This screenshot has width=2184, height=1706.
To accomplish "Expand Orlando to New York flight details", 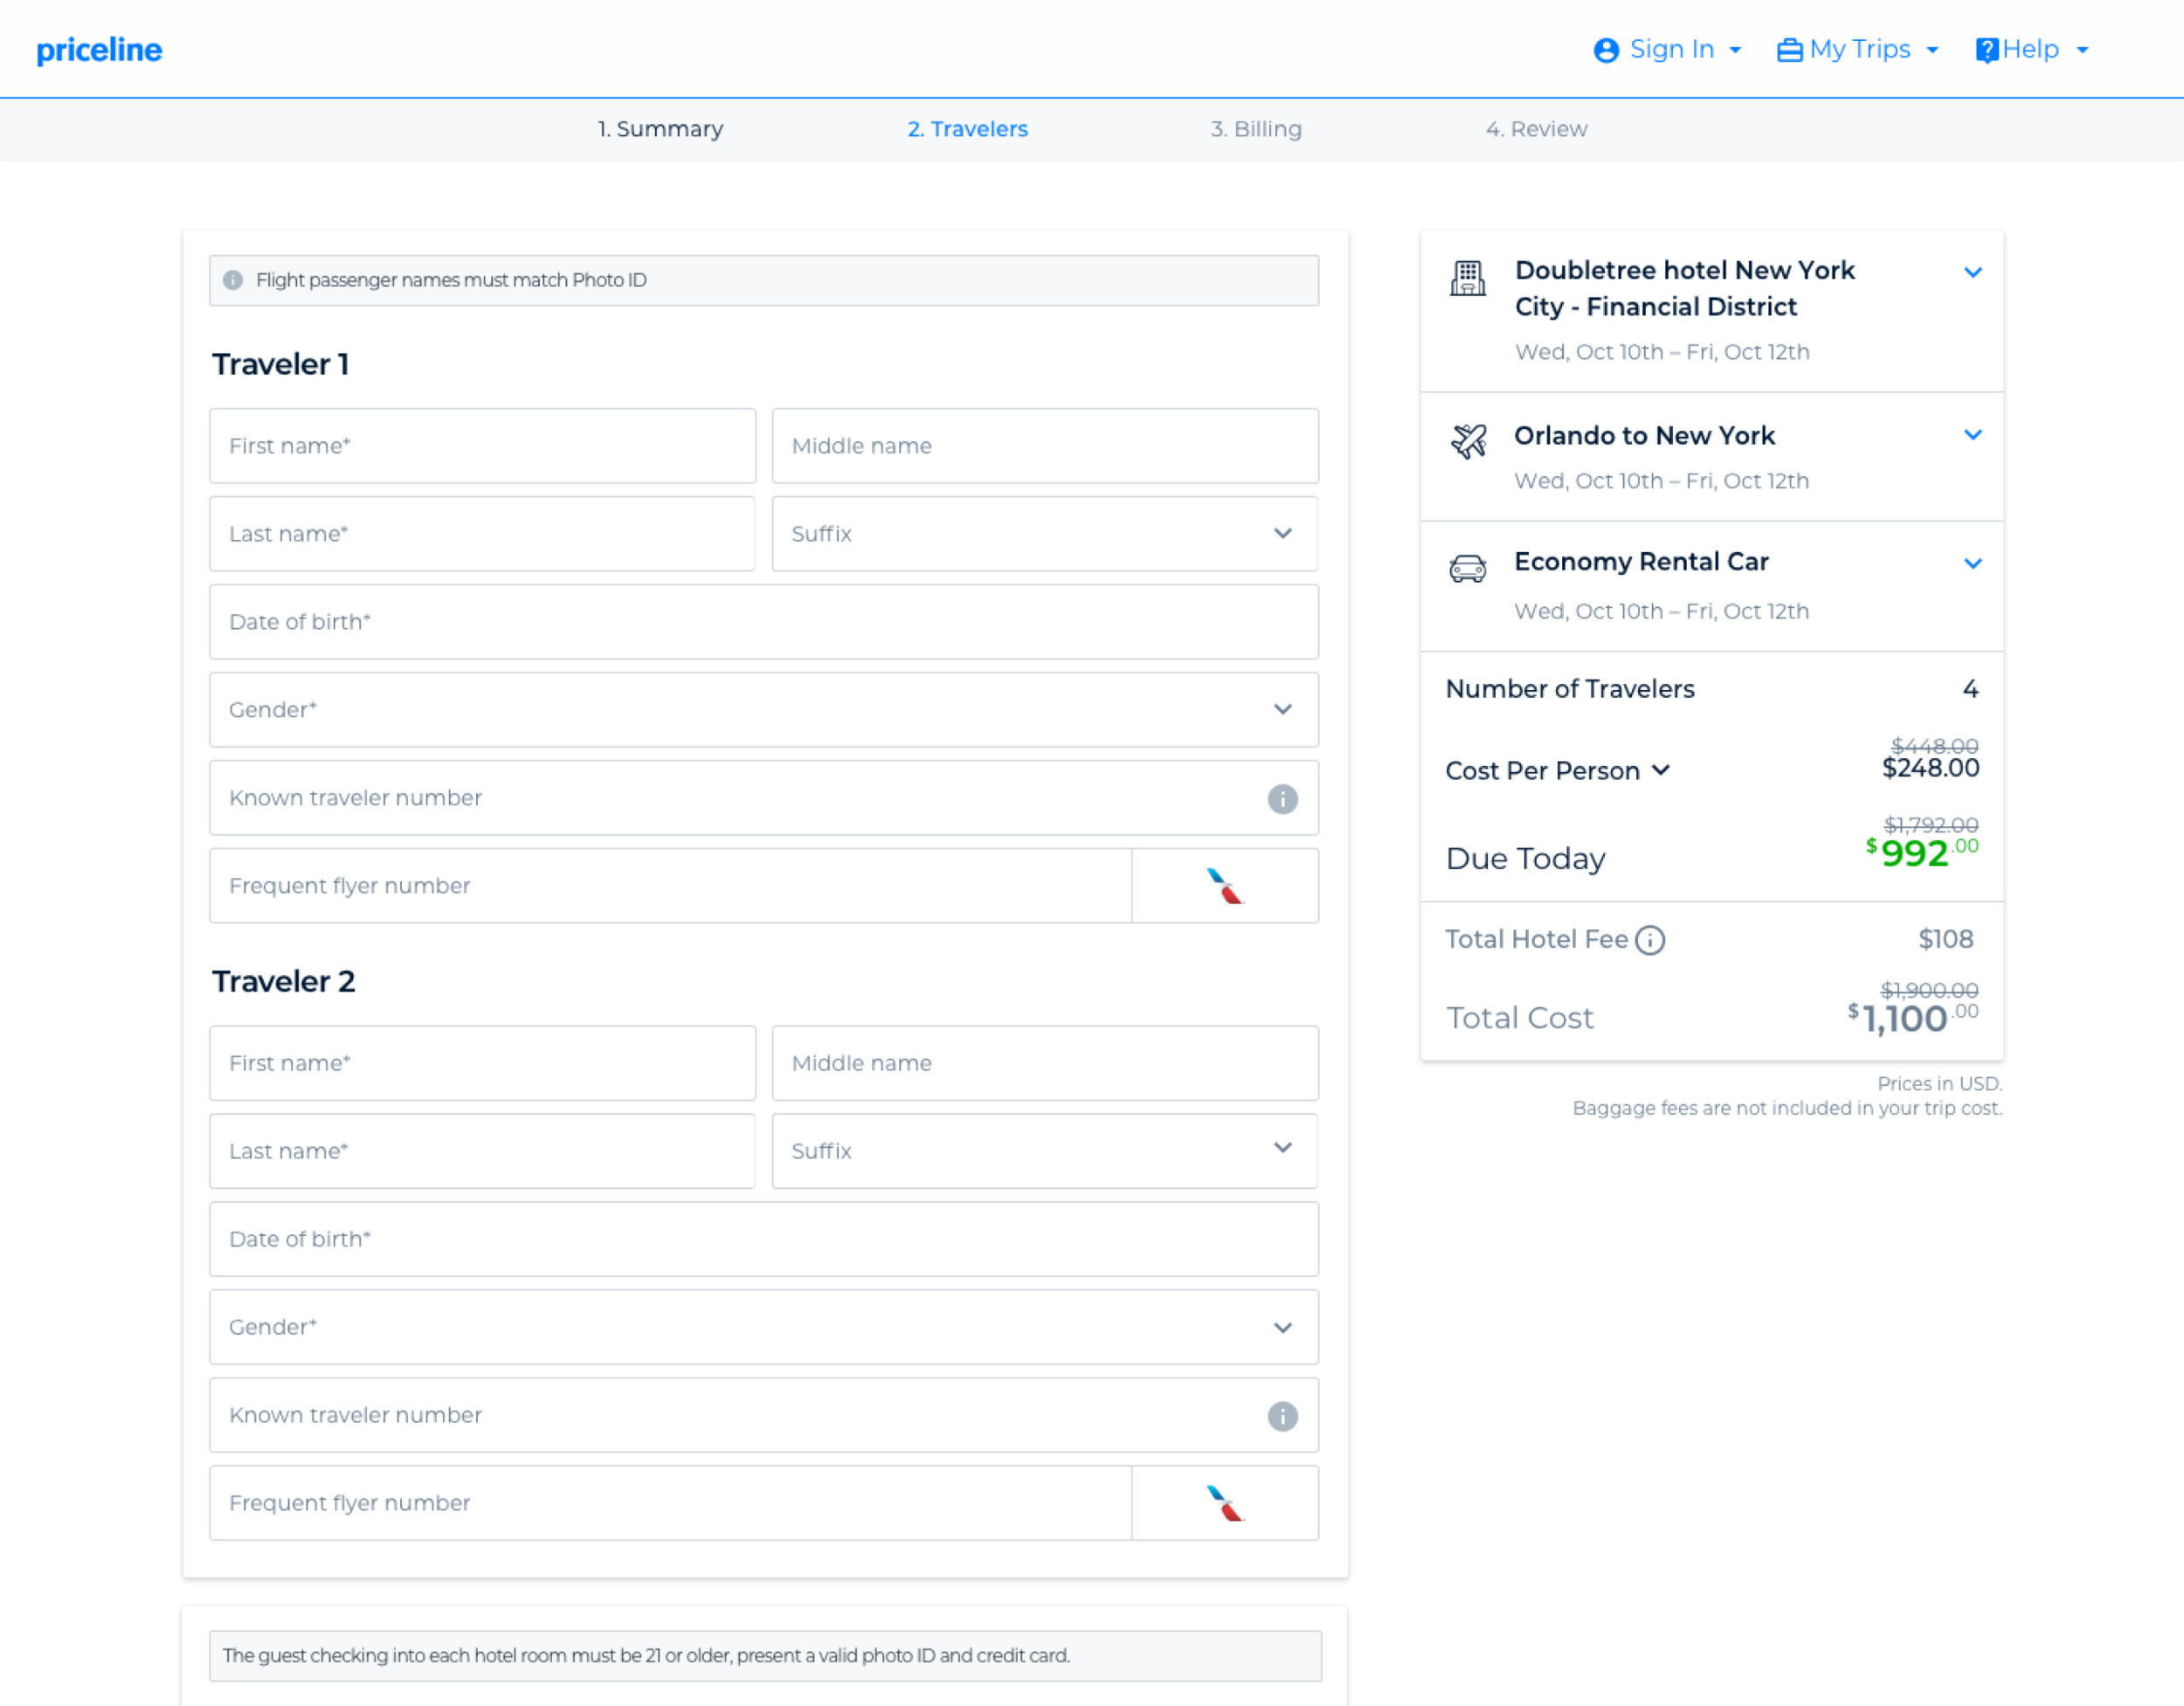I will [1972, 434].
